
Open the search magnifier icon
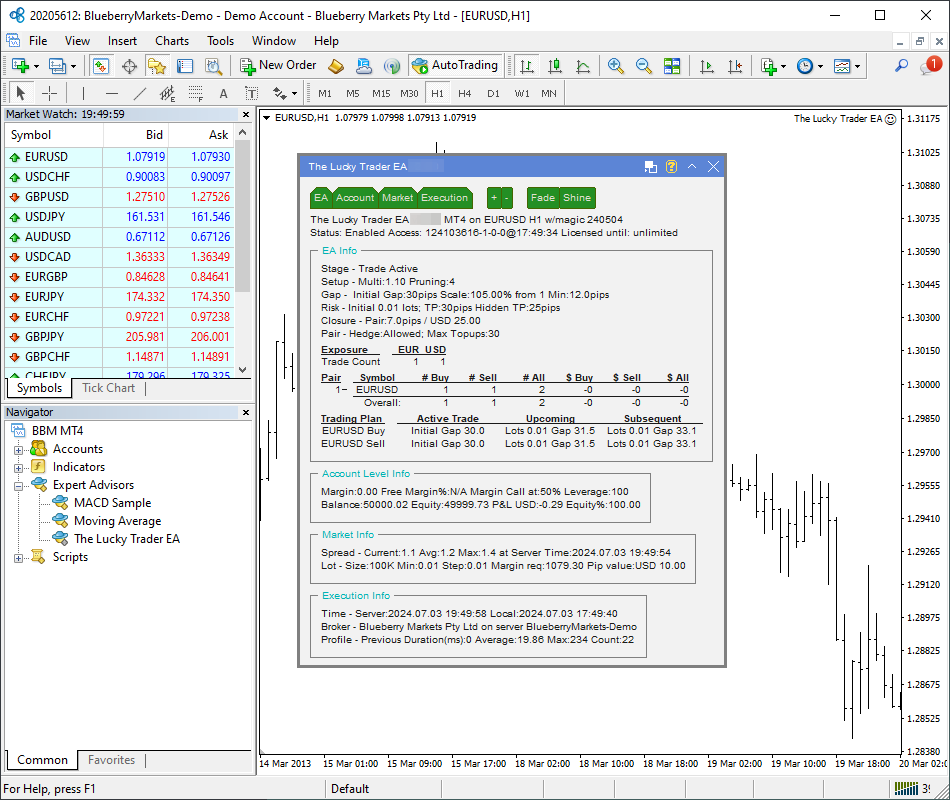click(902, 65)
